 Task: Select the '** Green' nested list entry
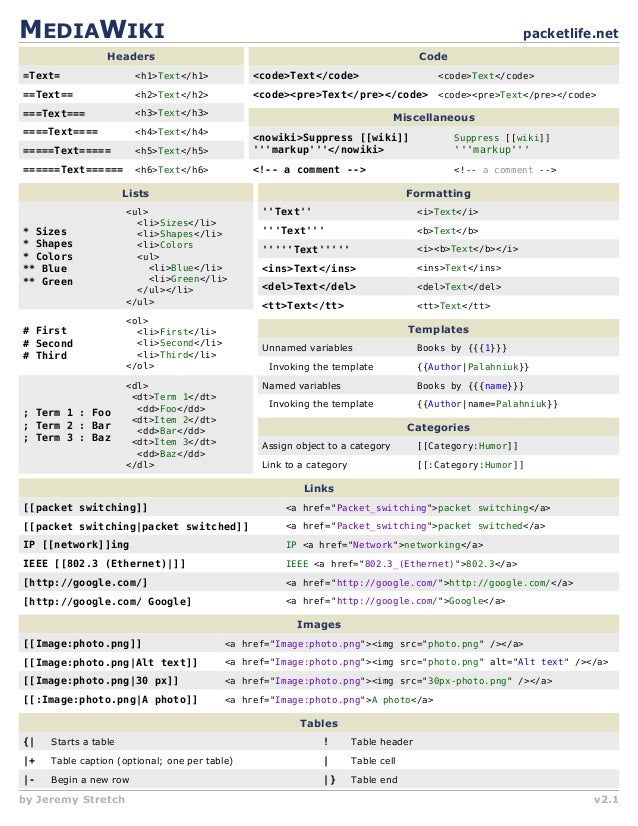pos(48,281)
